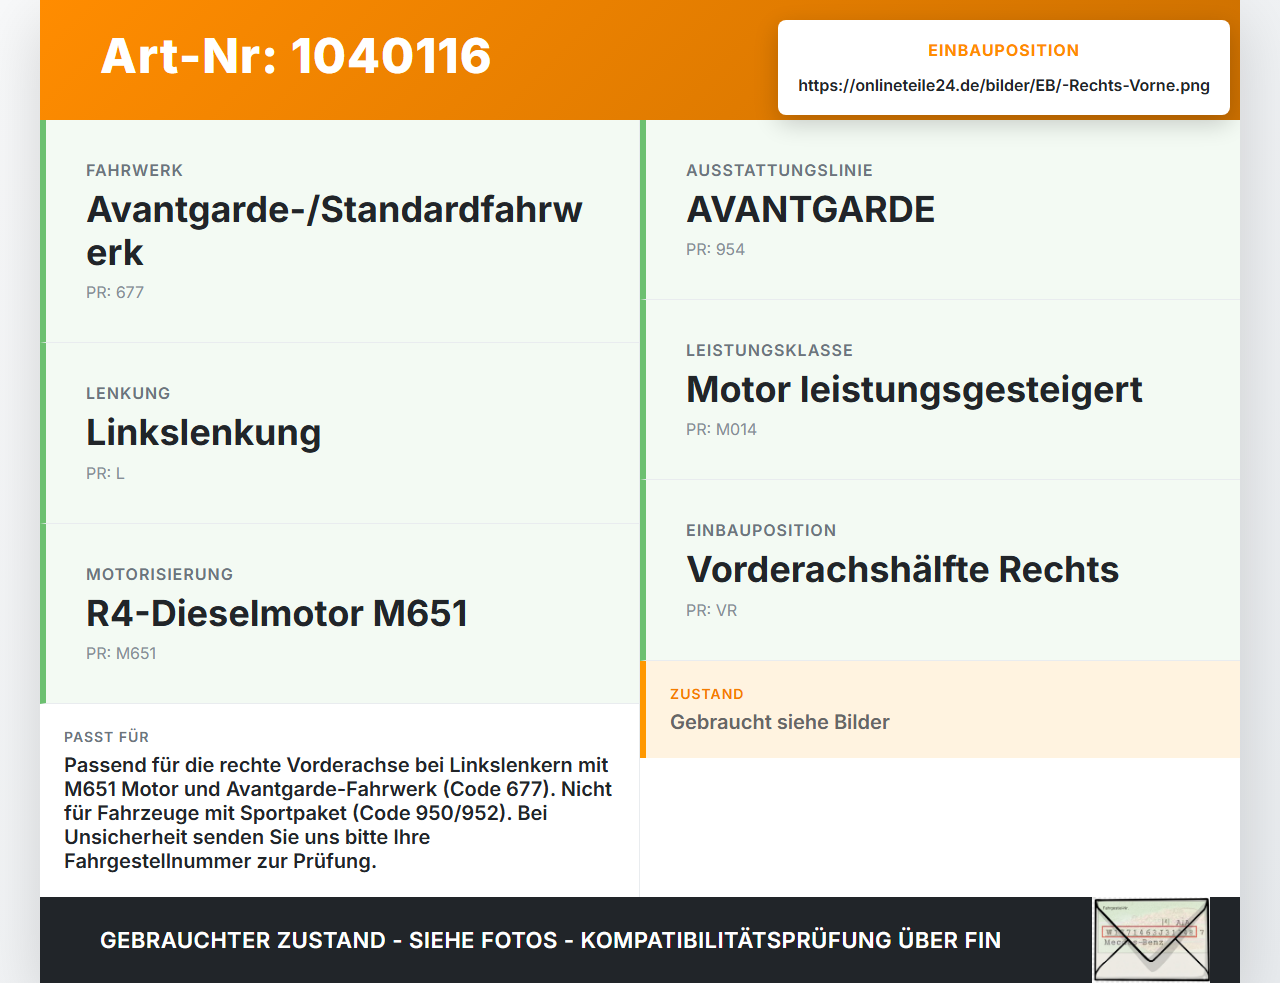Click the footer banner text about FIN check
This screenshot has height=983, width=1280.
pos(550,940)
